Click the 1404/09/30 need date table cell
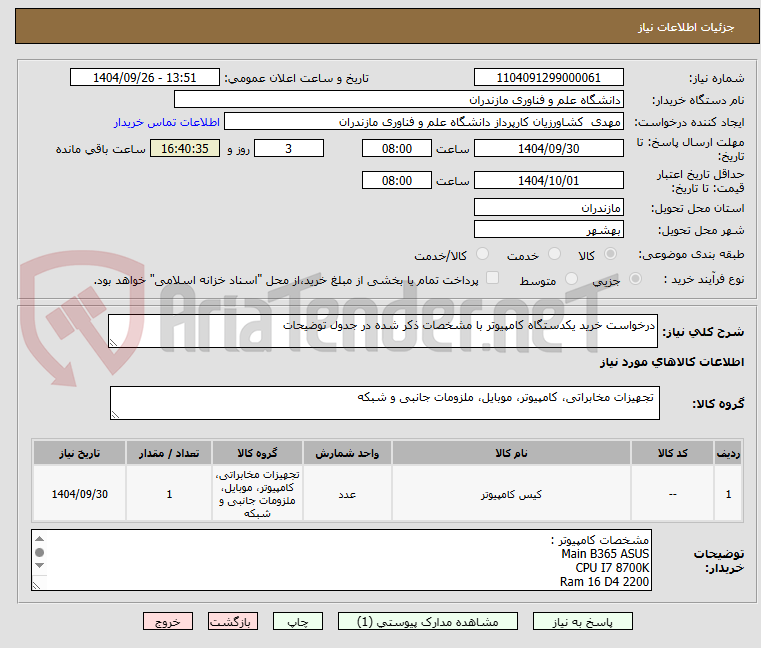This screenshot has width=761, height=648. [80, 494]
